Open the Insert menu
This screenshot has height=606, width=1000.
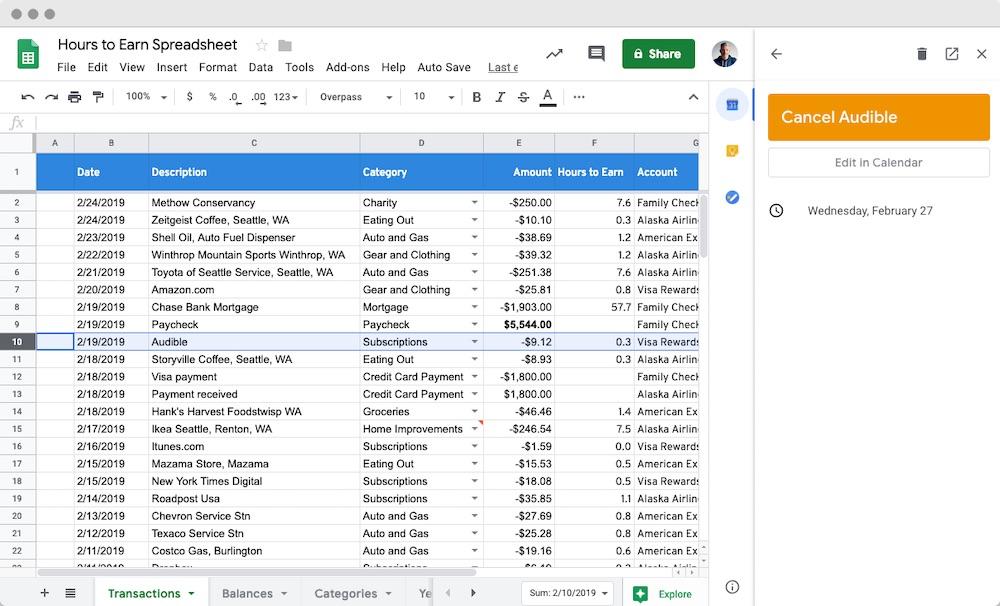click(172, 67)
